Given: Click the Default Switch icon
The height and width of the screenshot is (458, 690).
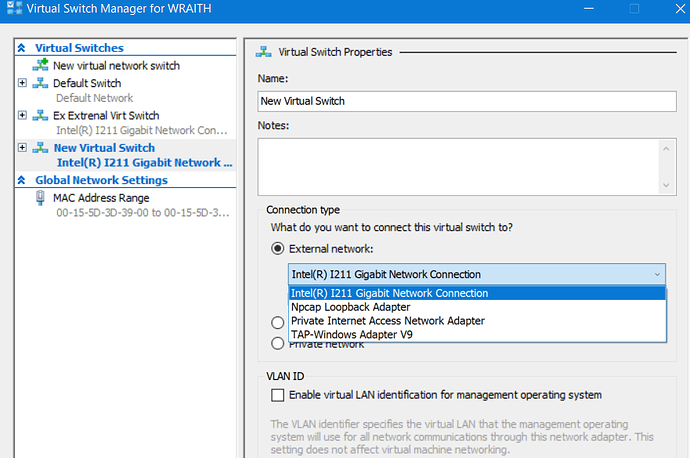Looking at the screenshot, I should 42,83.
